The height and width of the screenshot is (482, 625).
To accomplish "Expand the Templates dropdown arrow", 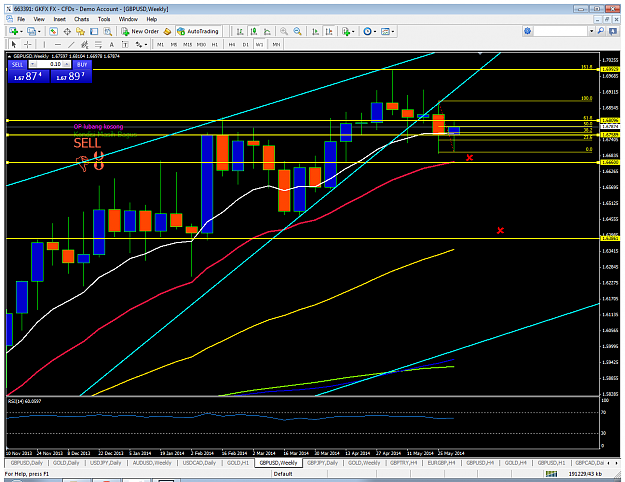I will pos(393,31).
